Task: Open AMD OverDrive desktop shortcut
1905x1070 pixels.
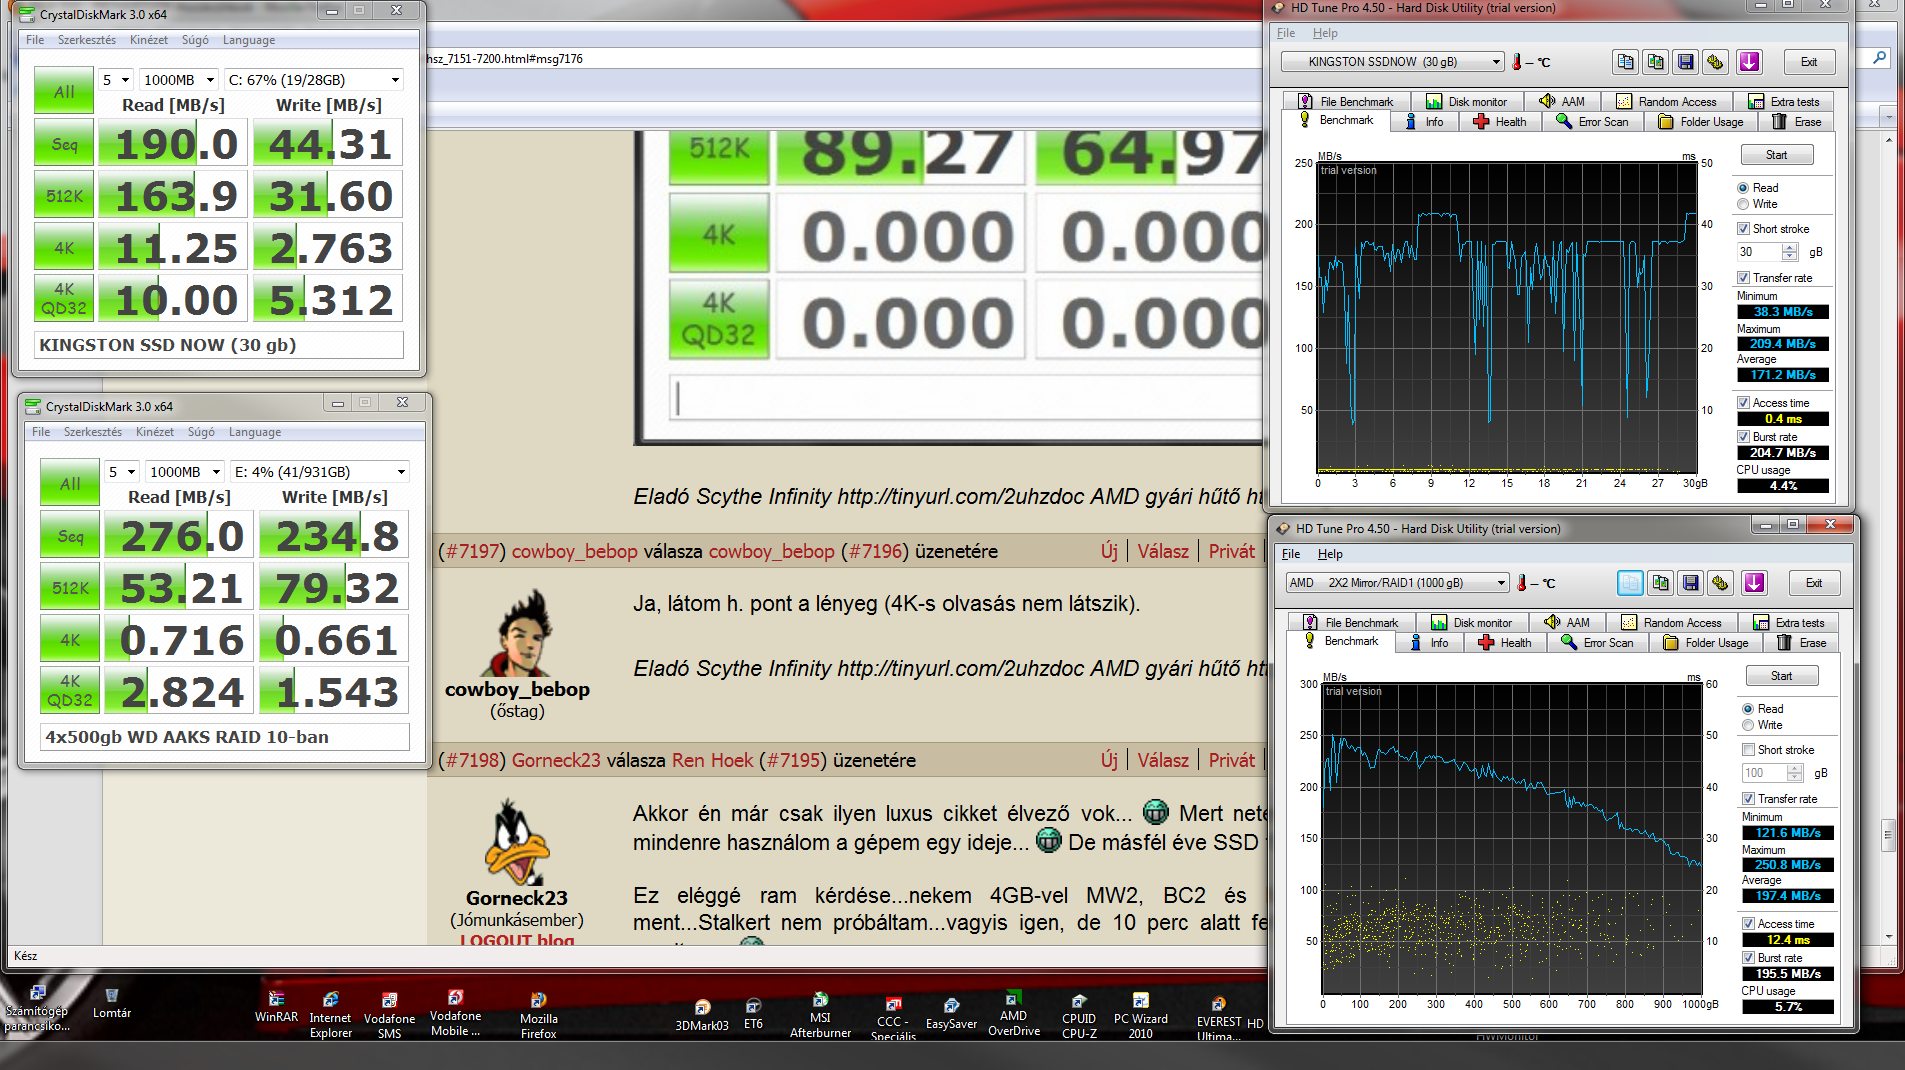Action: [x=1013, y=1014]
